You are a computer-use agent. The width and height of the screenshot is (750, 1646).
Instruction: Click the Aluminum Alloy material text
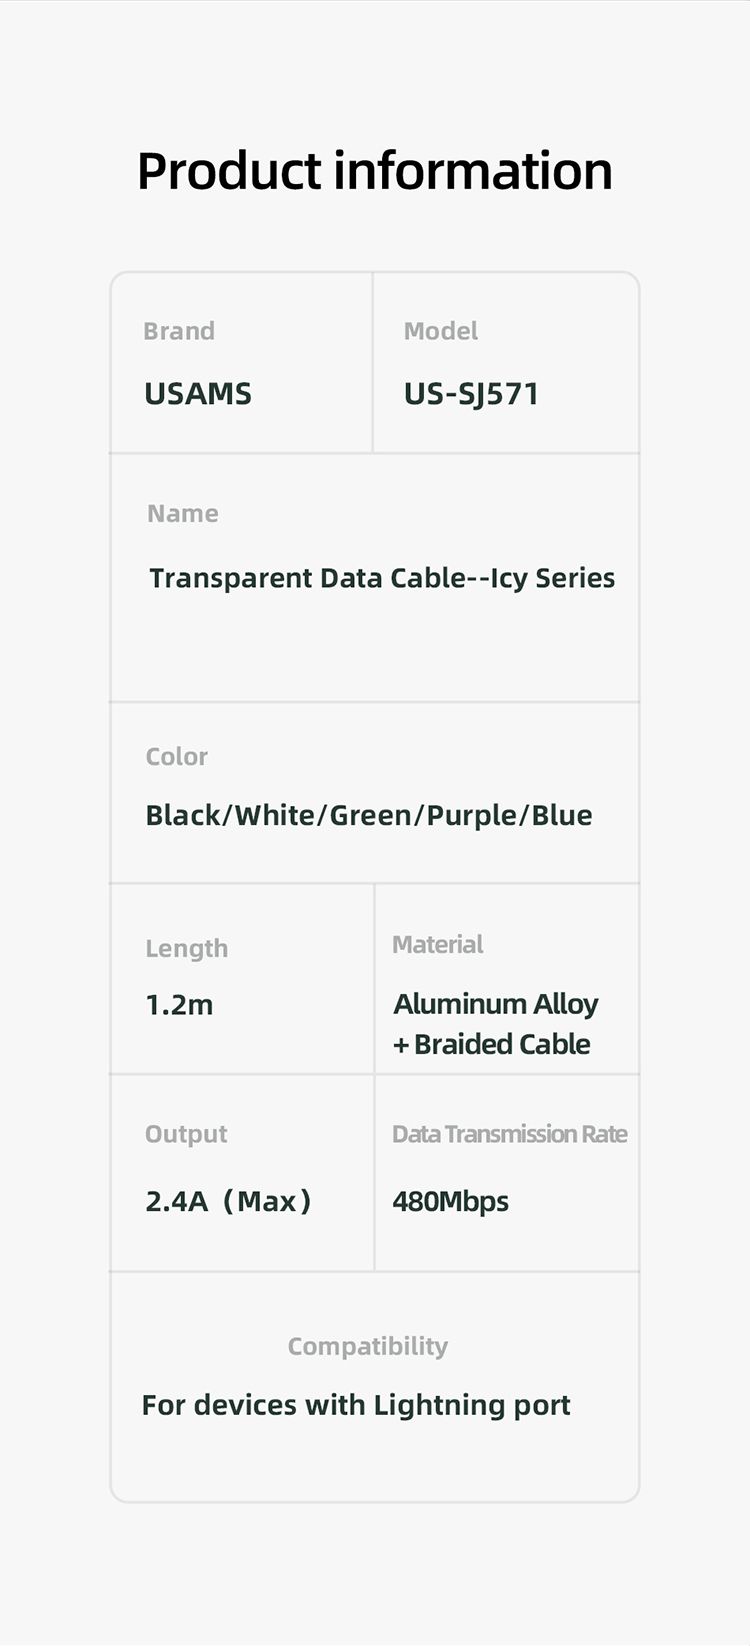click(x=496, y=1004)
